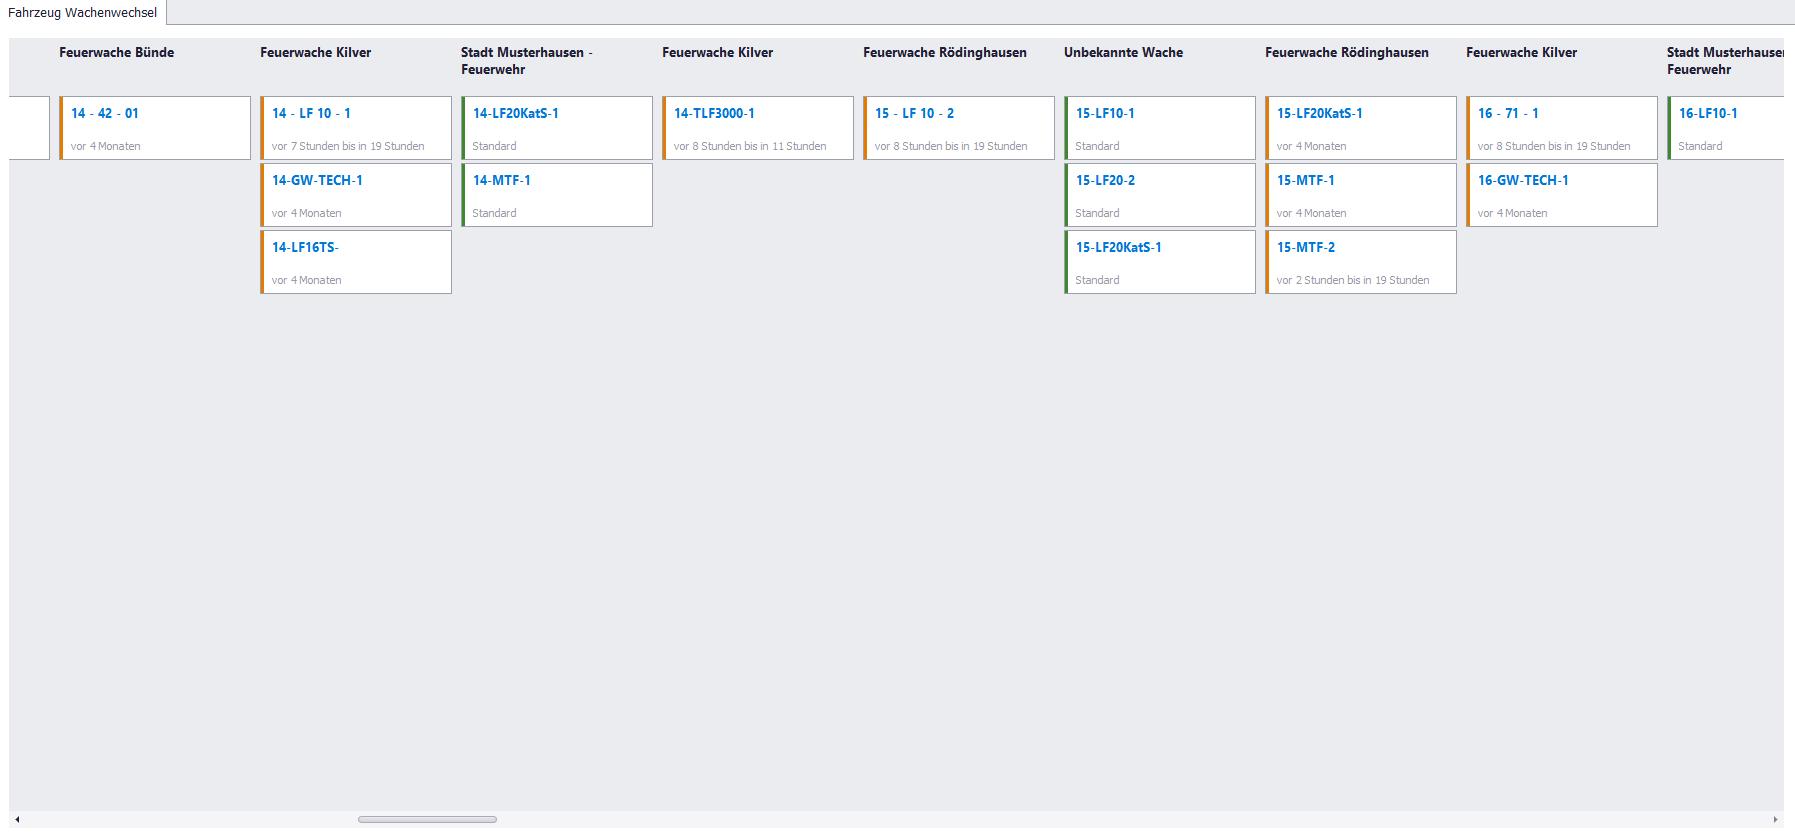Click the 15-LF20-2 vehicle card
The image size is (1795, 839).
(1160, 195)
